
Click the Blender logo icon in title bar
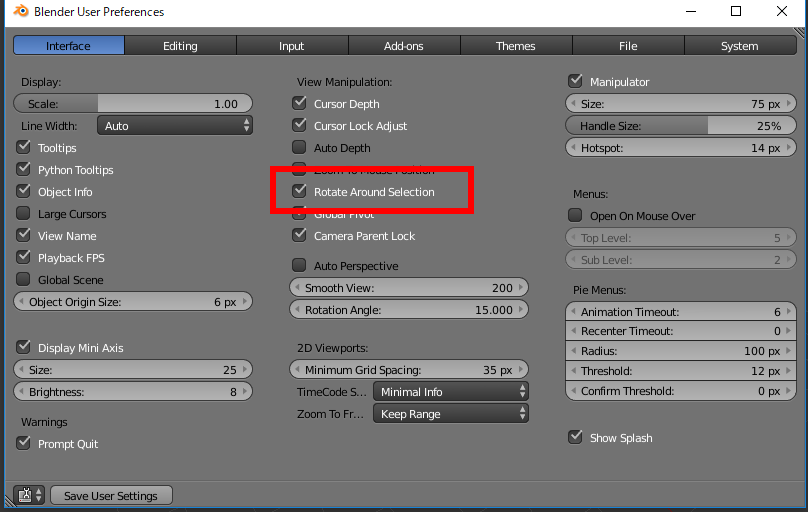pos(21,11)
